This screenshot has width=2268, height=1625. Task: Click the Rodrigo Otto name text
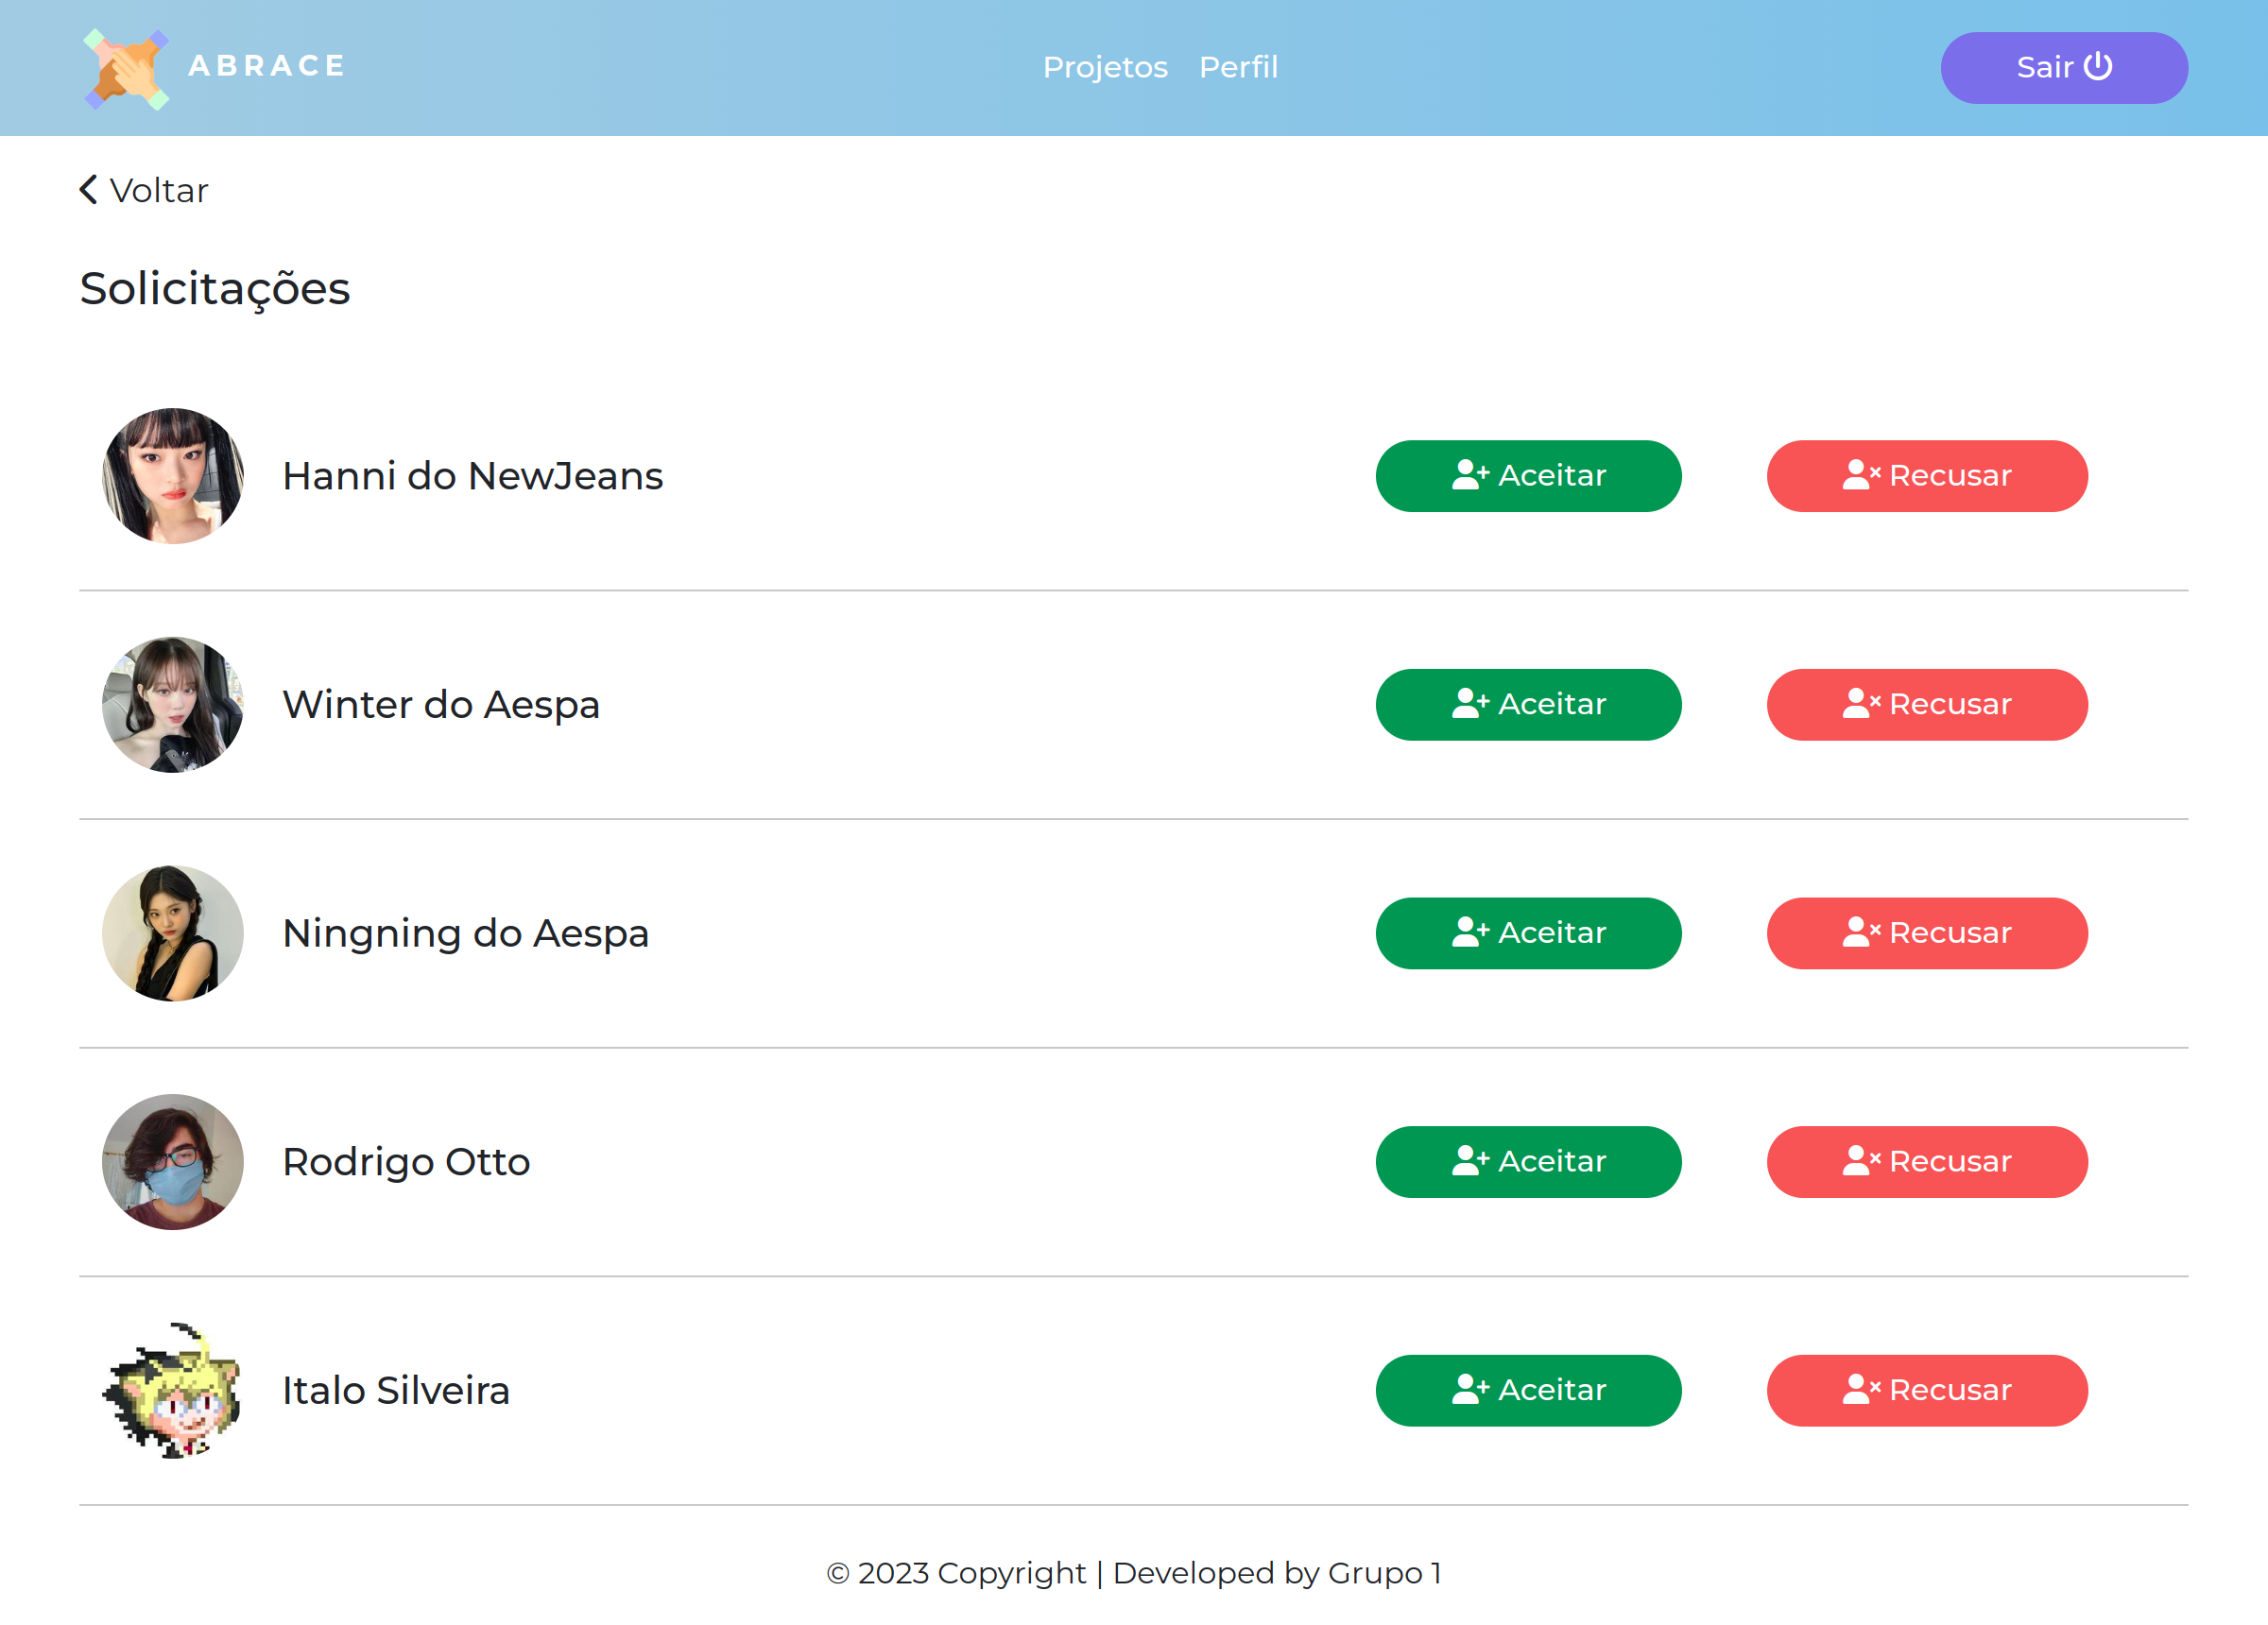[x=406, y=1162]
